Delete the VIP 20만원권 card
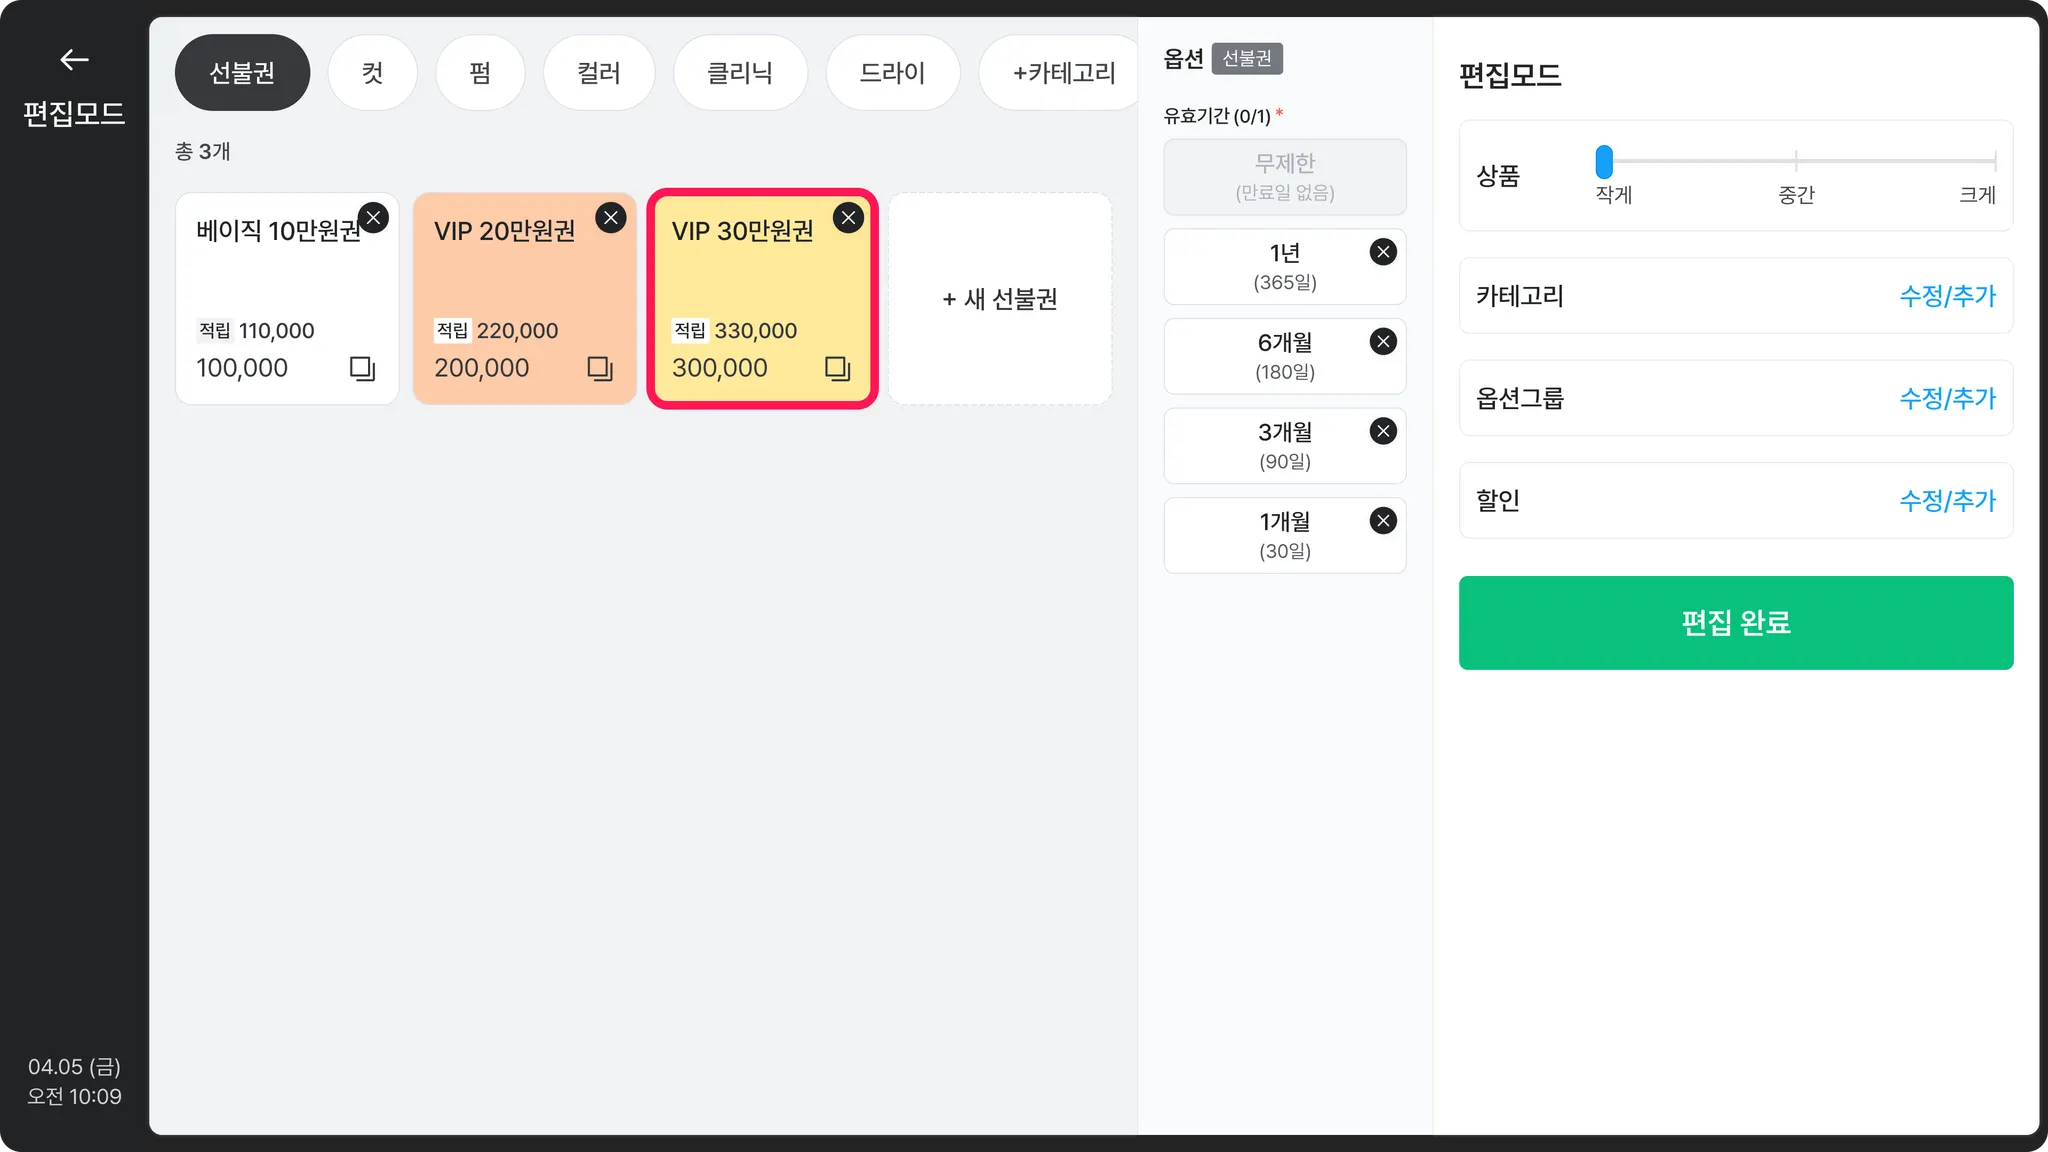Screen dimensions: 2048x1152 [x=611, y=218]
